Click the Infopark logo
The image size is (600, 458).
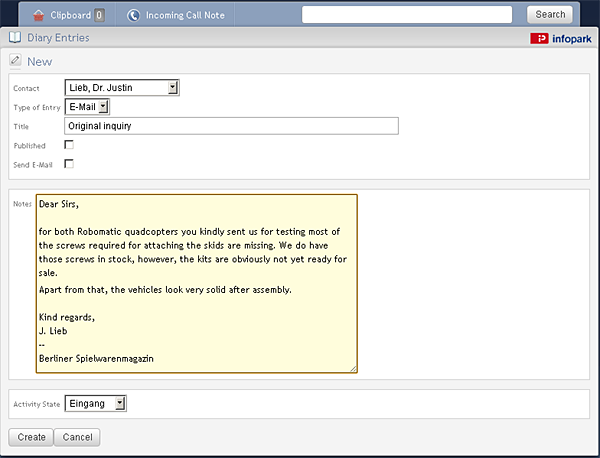pos(561,38)
